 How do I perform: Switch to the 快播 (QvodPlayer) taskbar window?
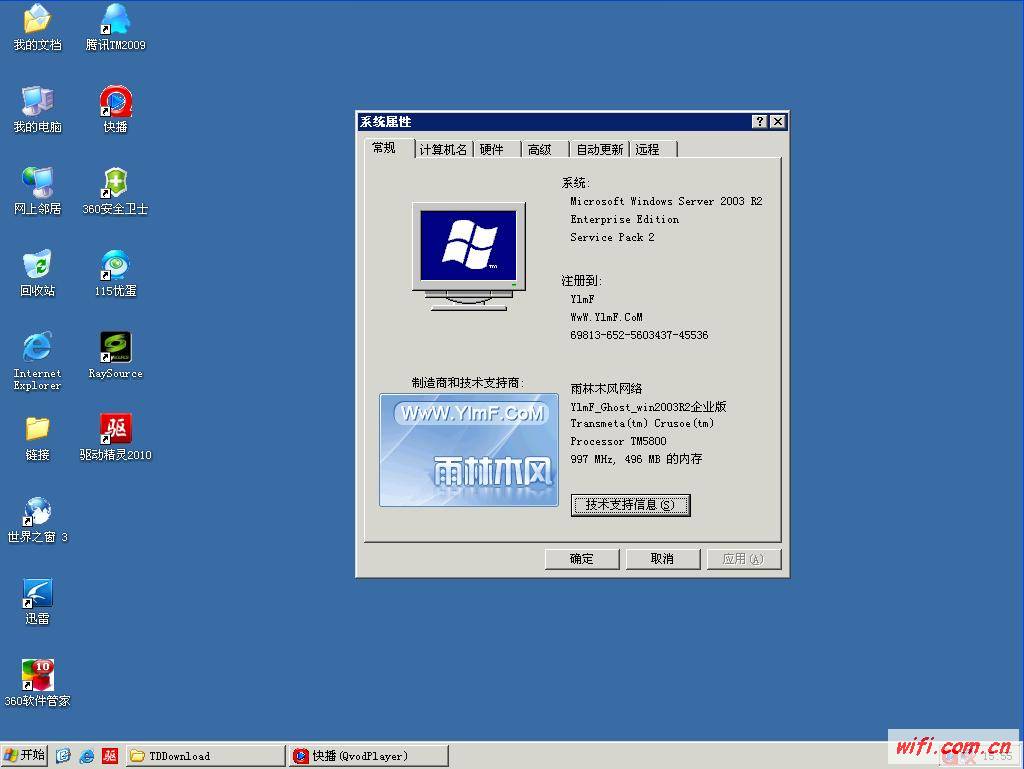pos(369,756)
